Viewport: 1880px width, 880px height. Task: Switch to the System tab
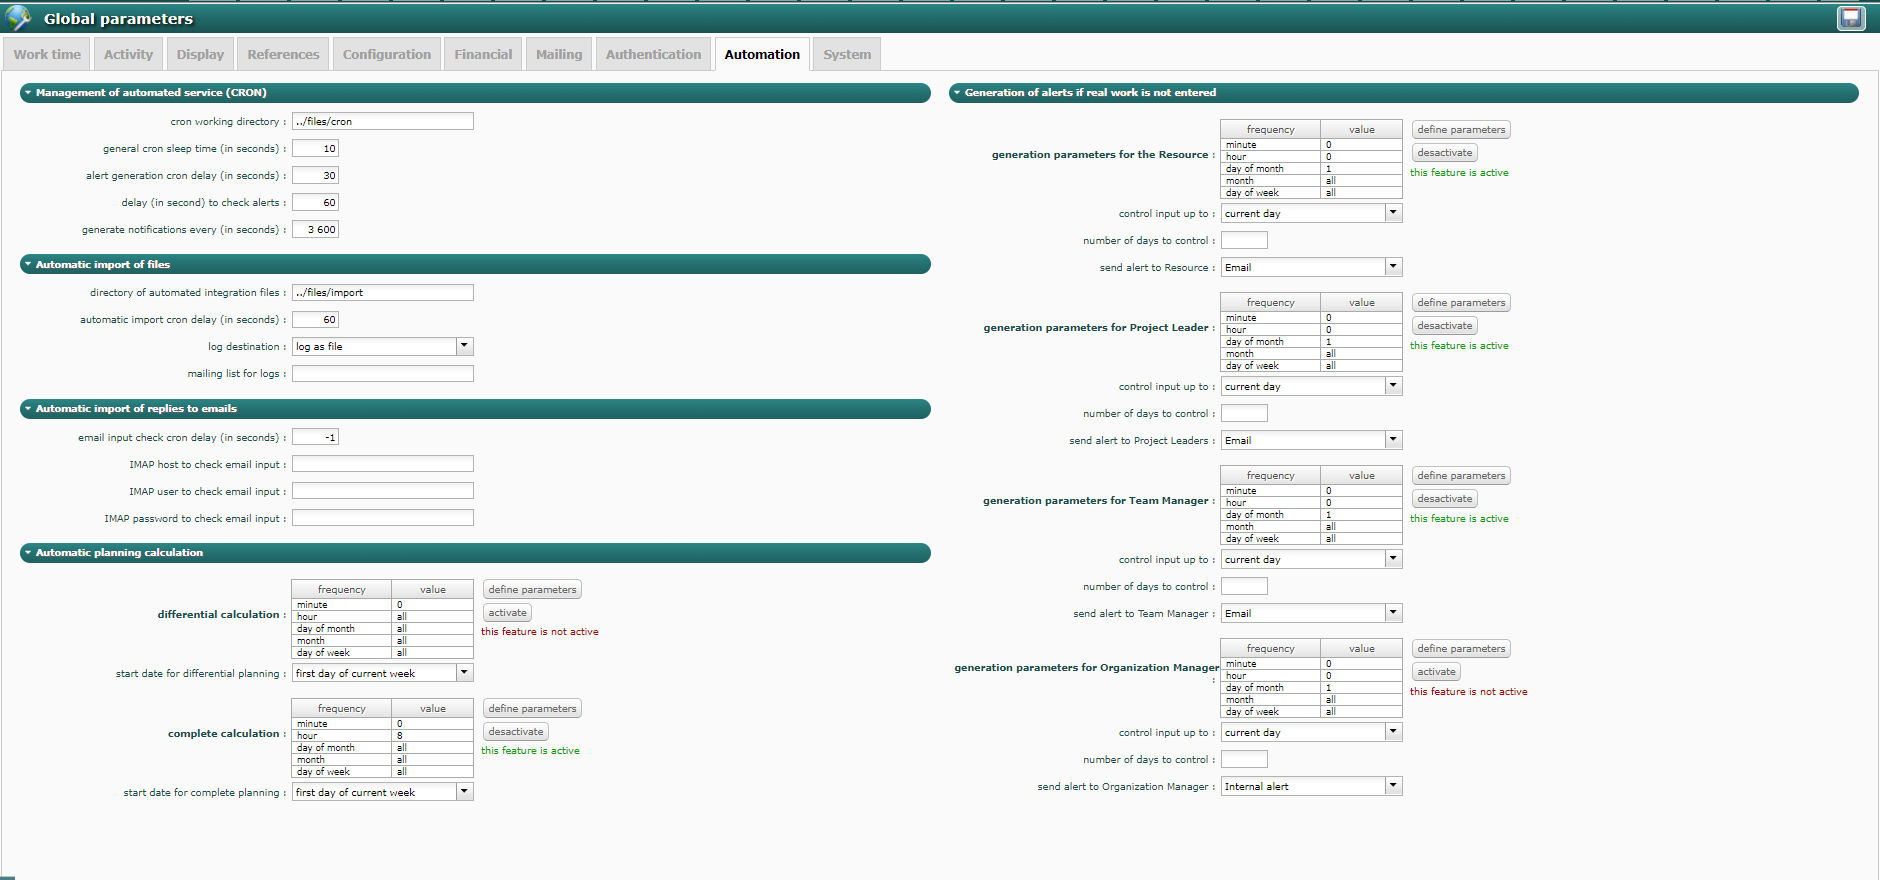(x=847, y=55)
